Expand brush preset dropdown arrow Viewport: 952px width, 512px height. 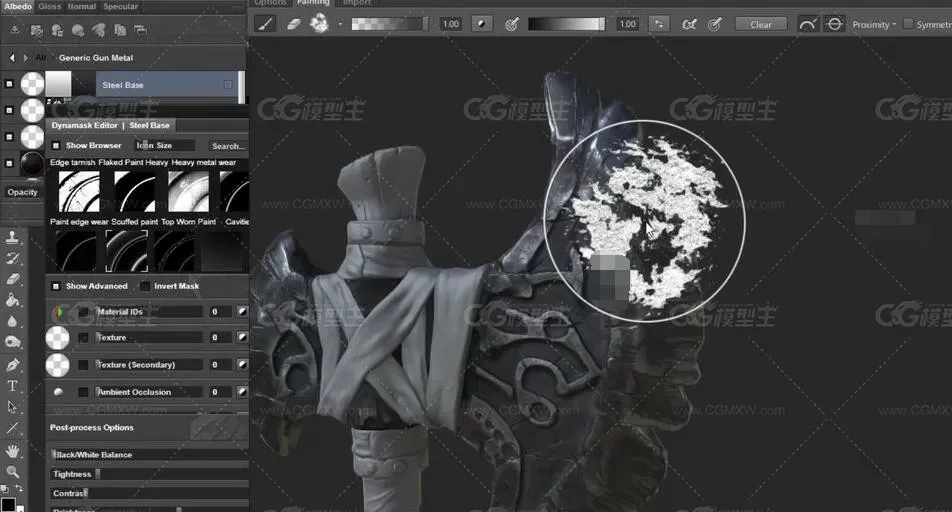click(340, 25)
